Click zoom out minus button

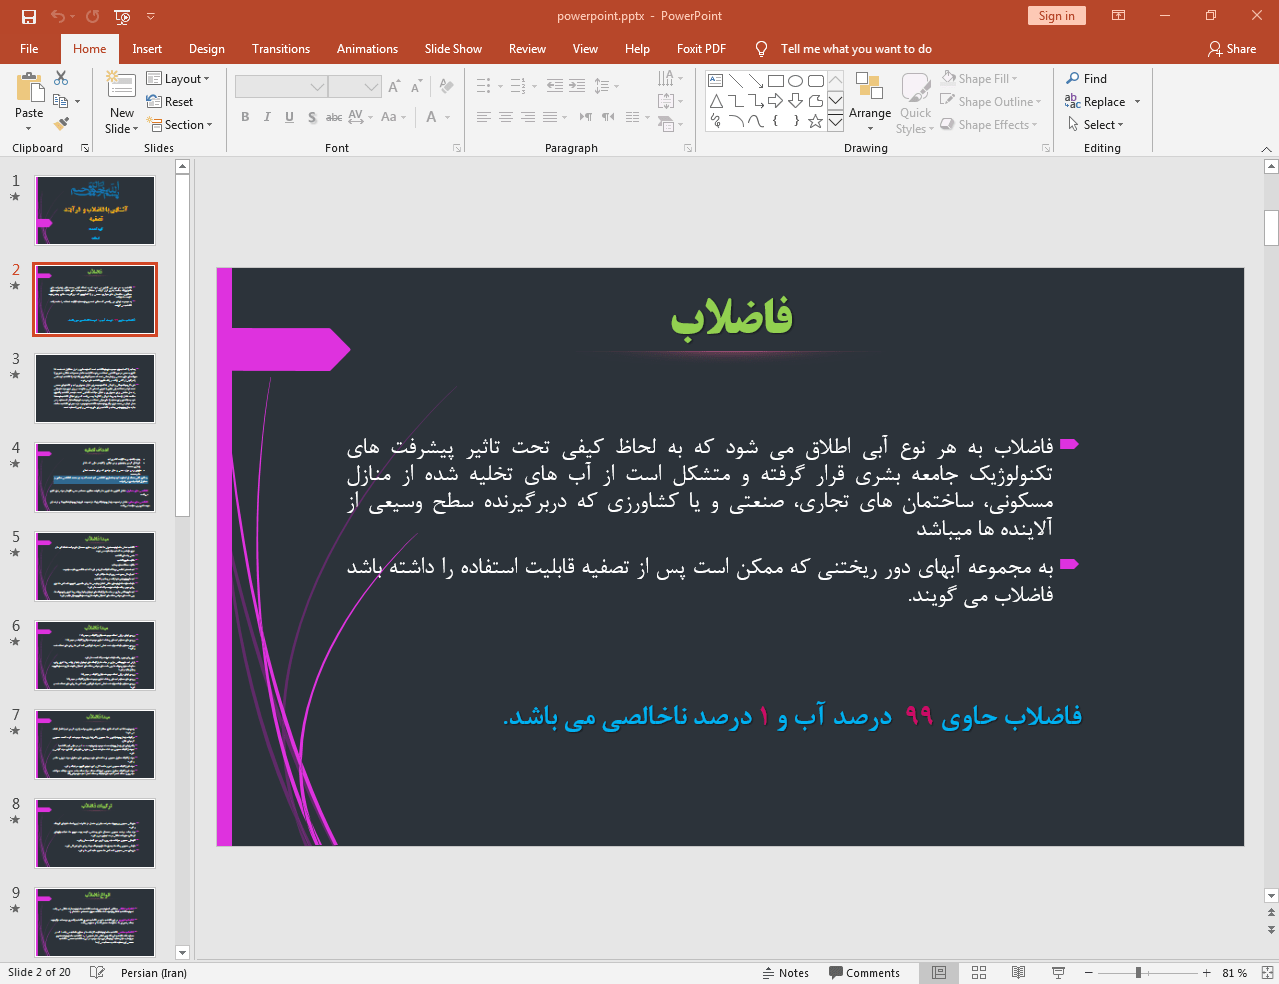pyautogui.click(x=1088, y=972)
